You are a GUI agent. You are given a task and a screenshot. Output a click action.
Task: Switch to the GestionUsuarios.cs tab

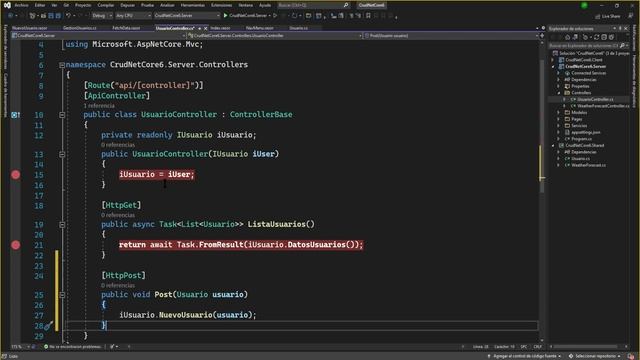pyautogui.click(x=80, y=28)
